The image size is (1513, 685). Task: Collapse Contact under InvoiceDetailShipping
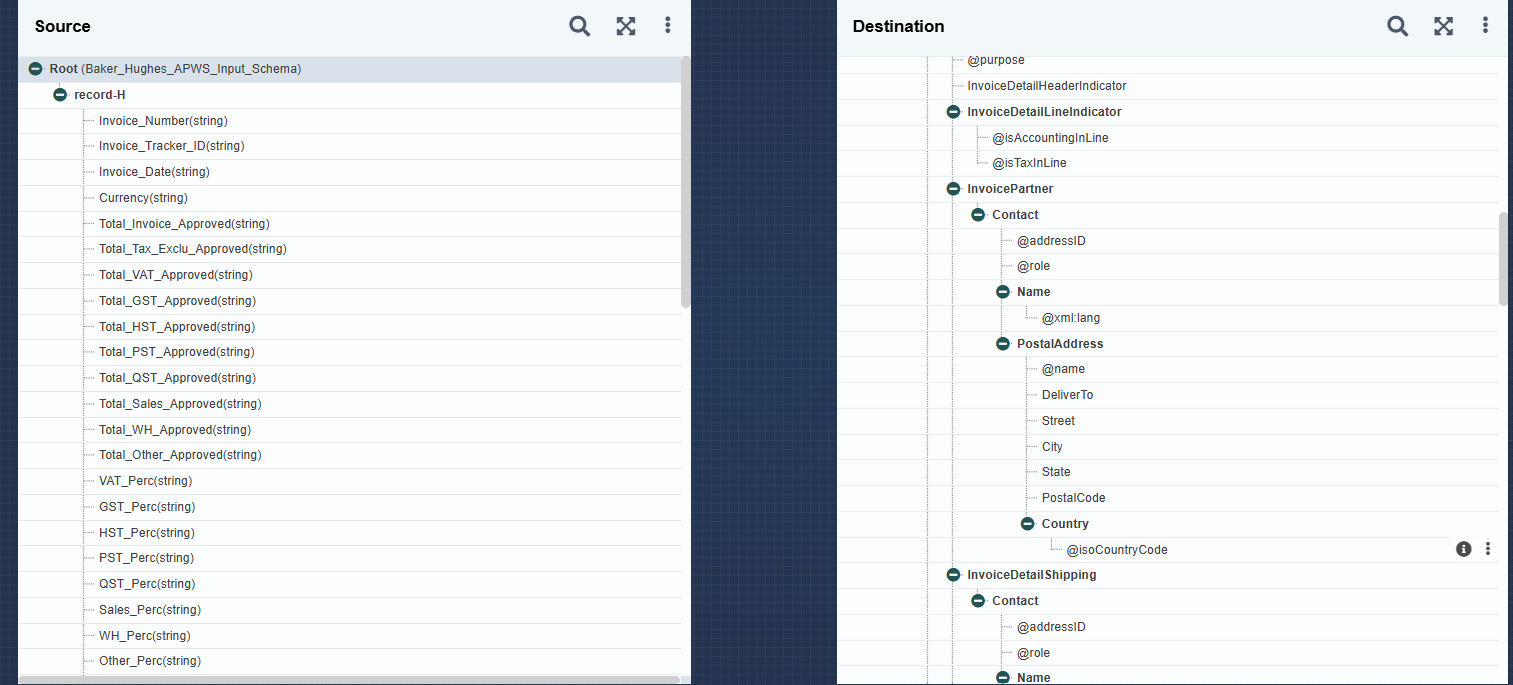pyautogui.click(x=979, y=601)
